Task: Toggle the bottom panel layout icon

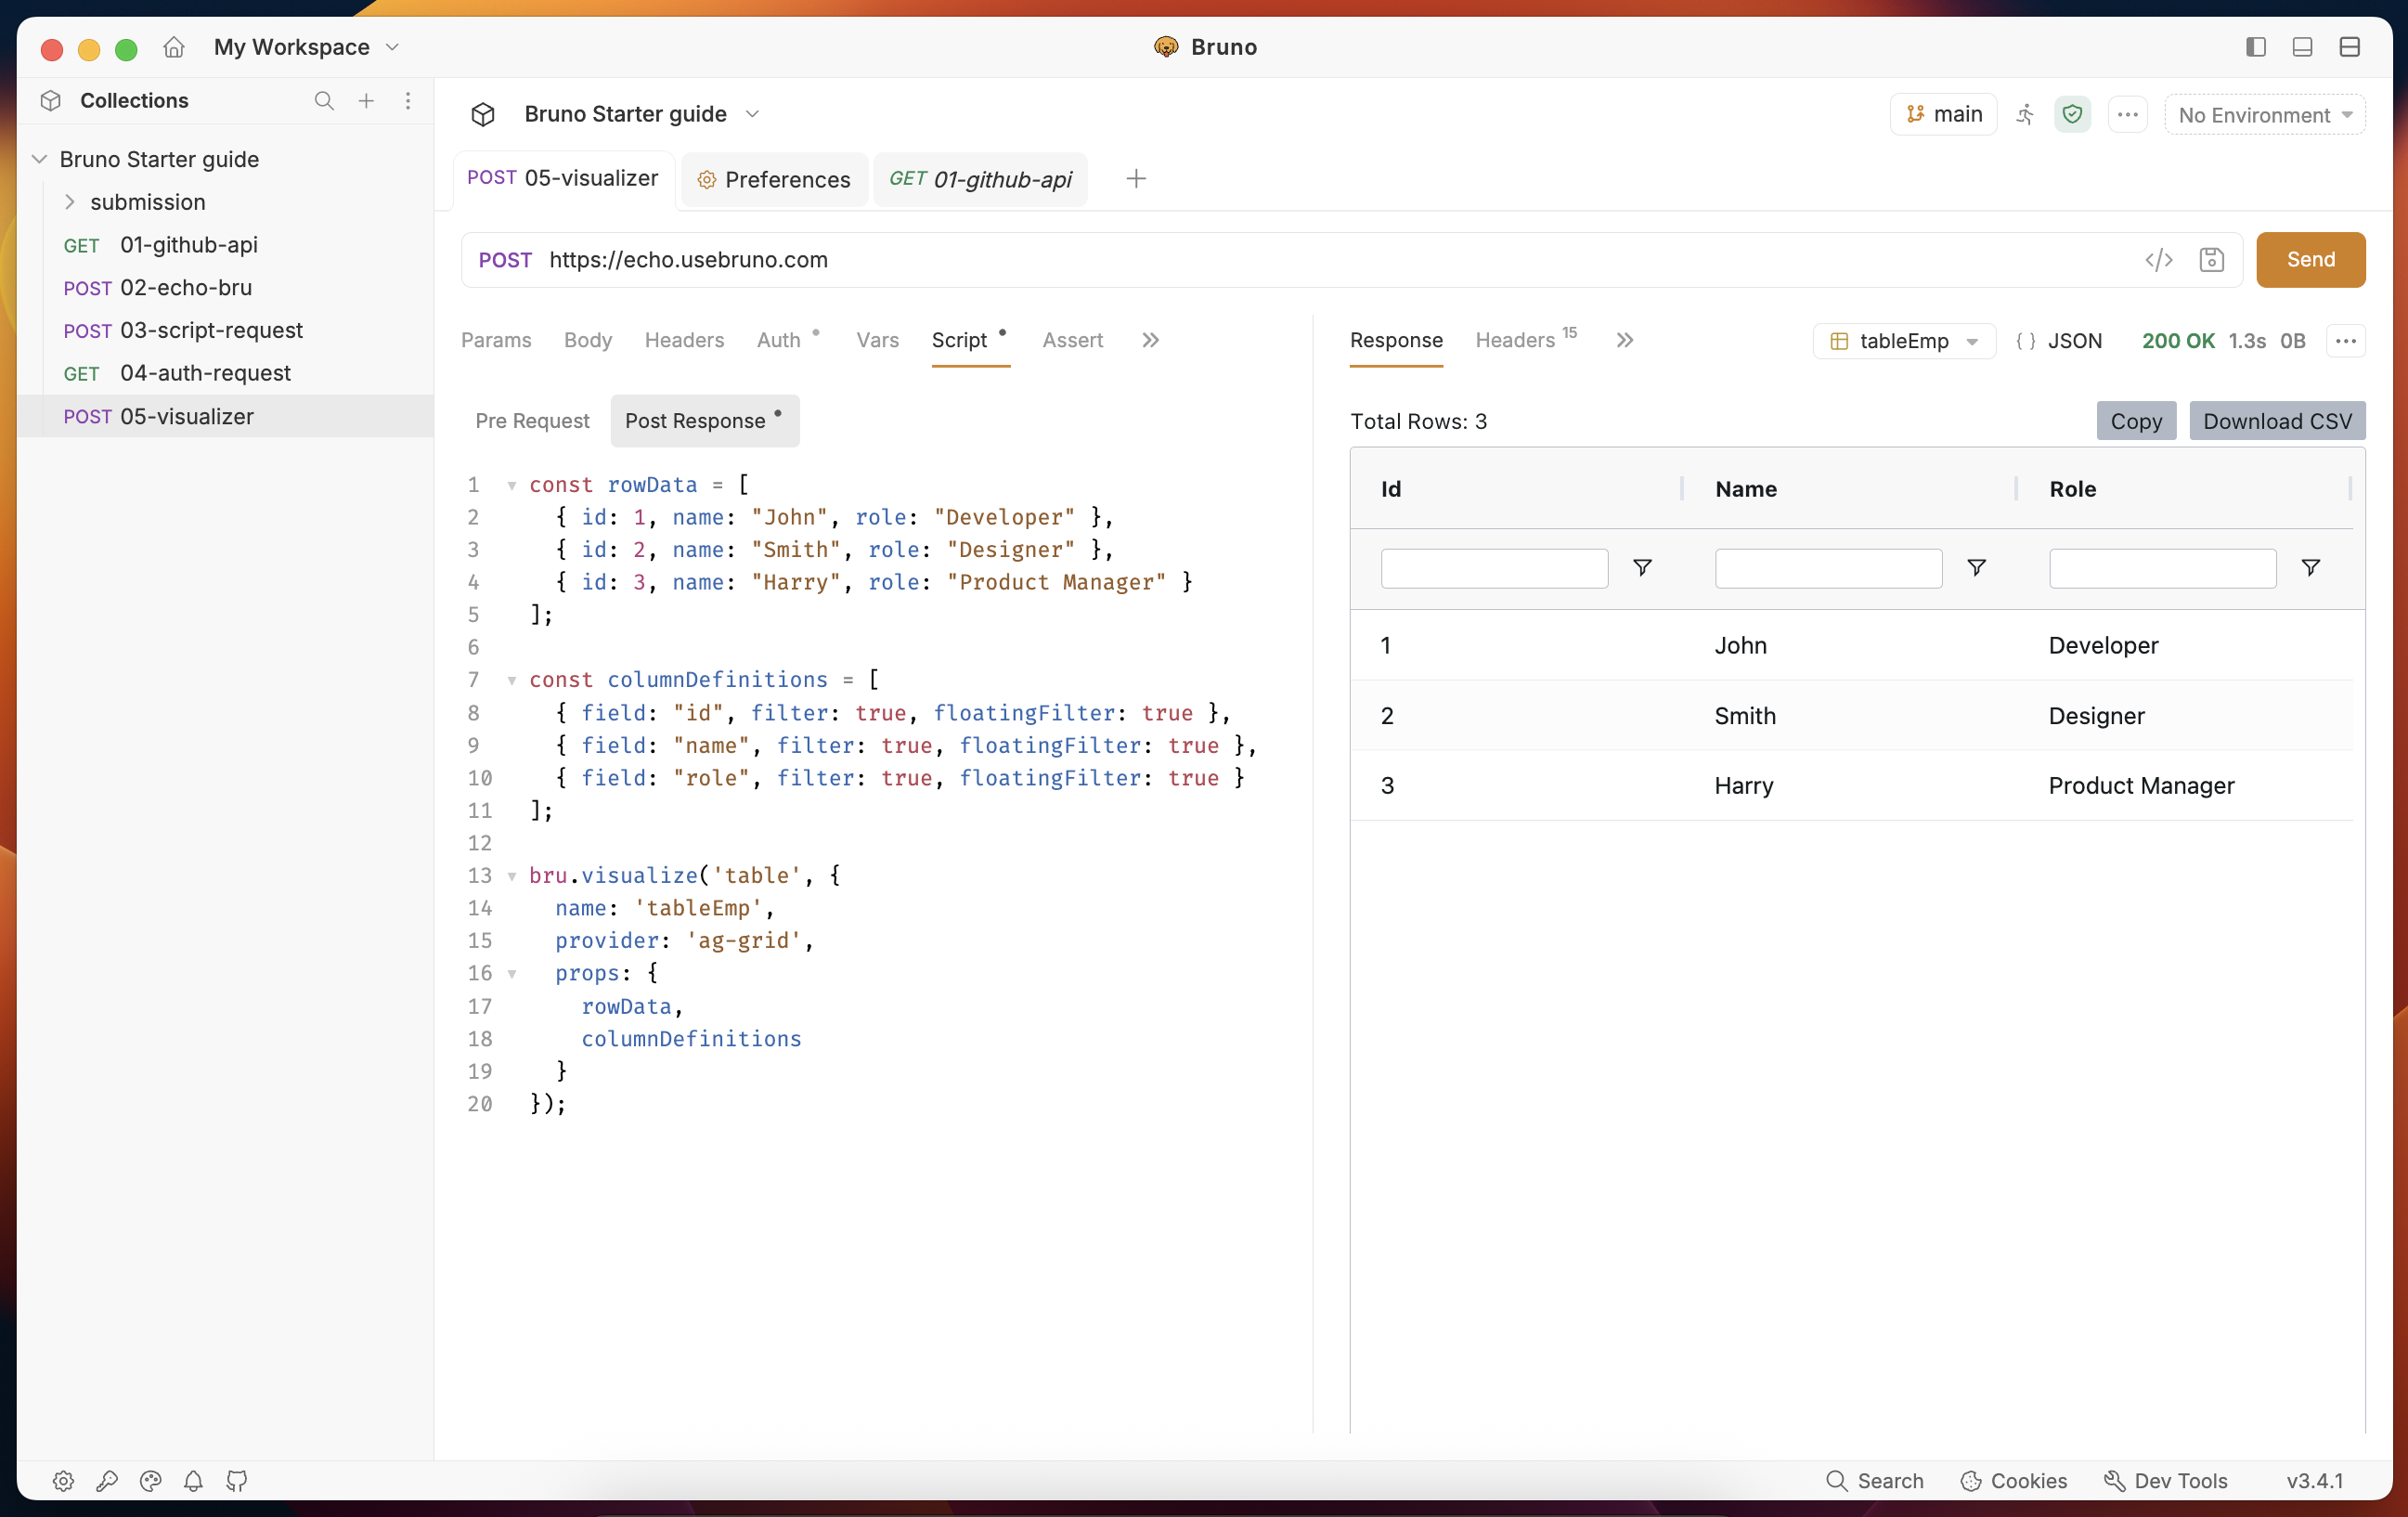Action: coord(2303,47)
